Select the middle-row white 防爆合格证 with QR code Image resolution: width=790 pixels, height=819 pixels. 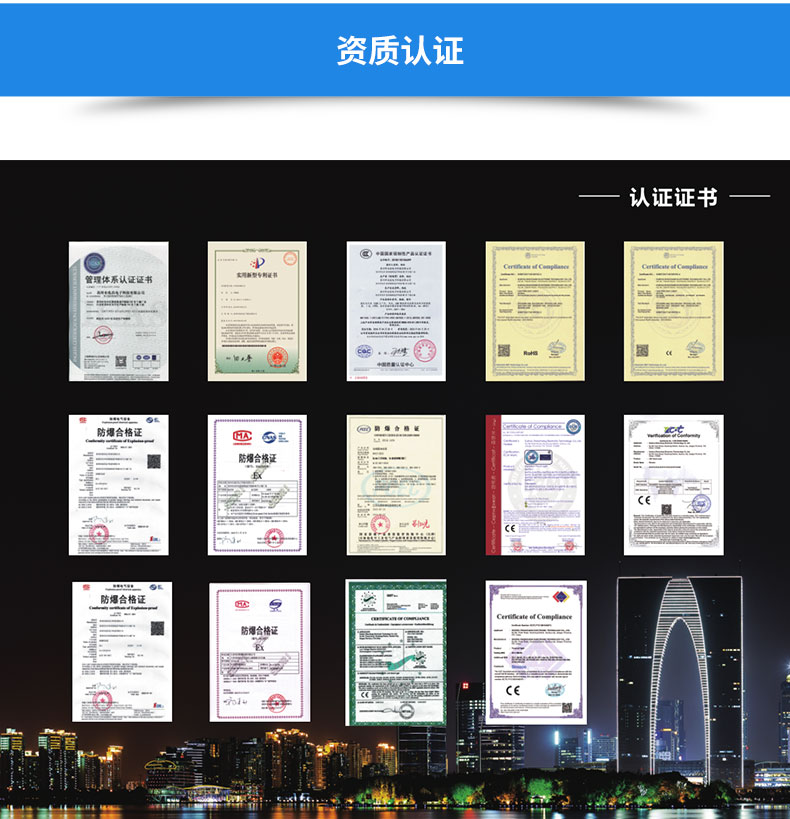(119, 485)
